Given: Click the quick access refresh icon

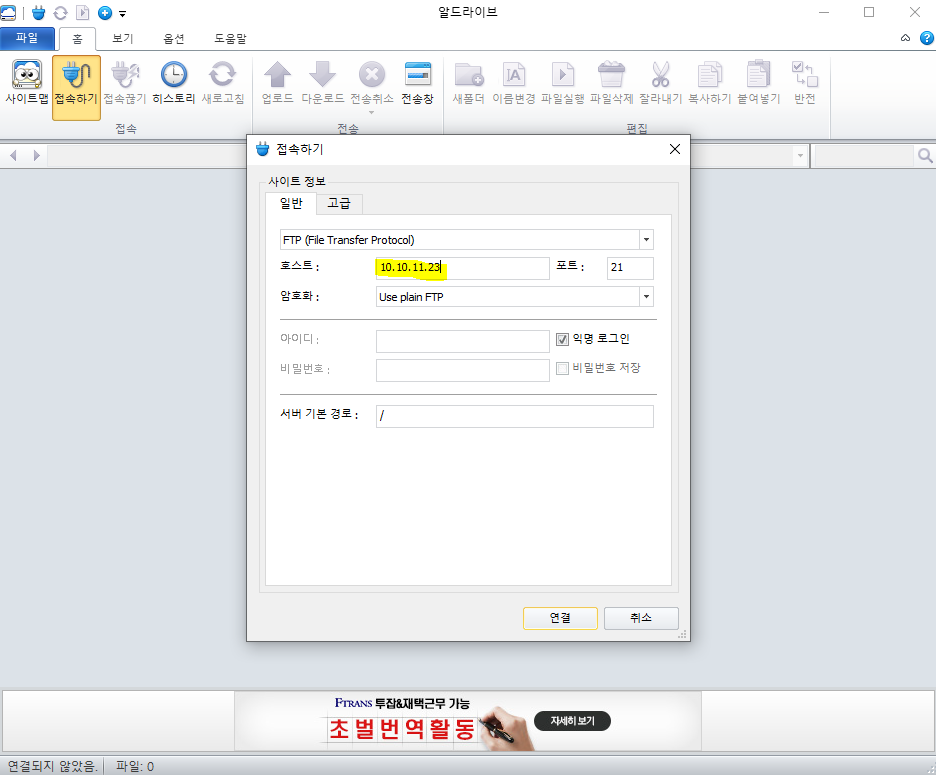Looking at the screenshot, I should pyautogui.click(x=60, y=13).
